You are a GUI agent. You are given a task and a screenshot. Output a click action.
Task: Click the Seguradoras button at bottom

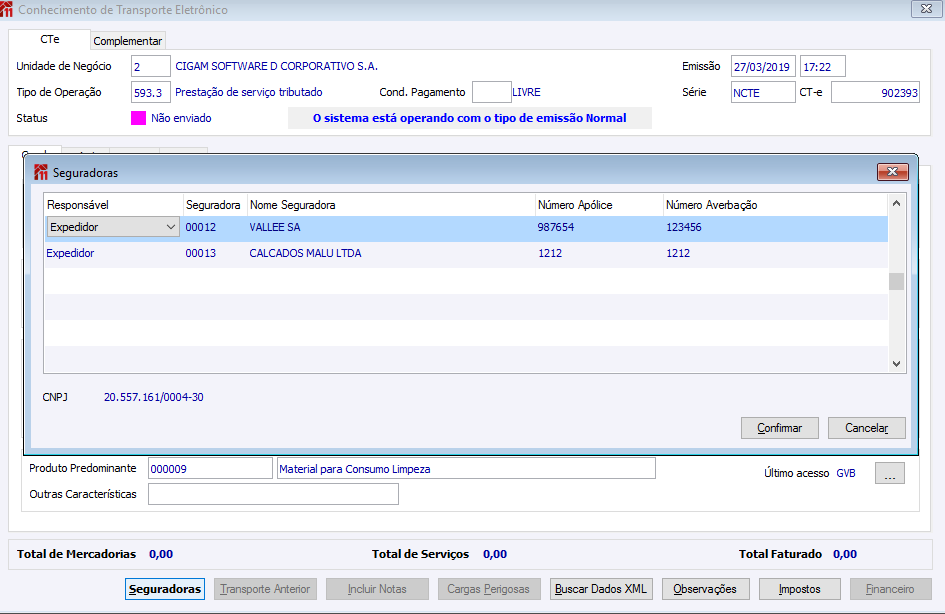click(165, 589)
